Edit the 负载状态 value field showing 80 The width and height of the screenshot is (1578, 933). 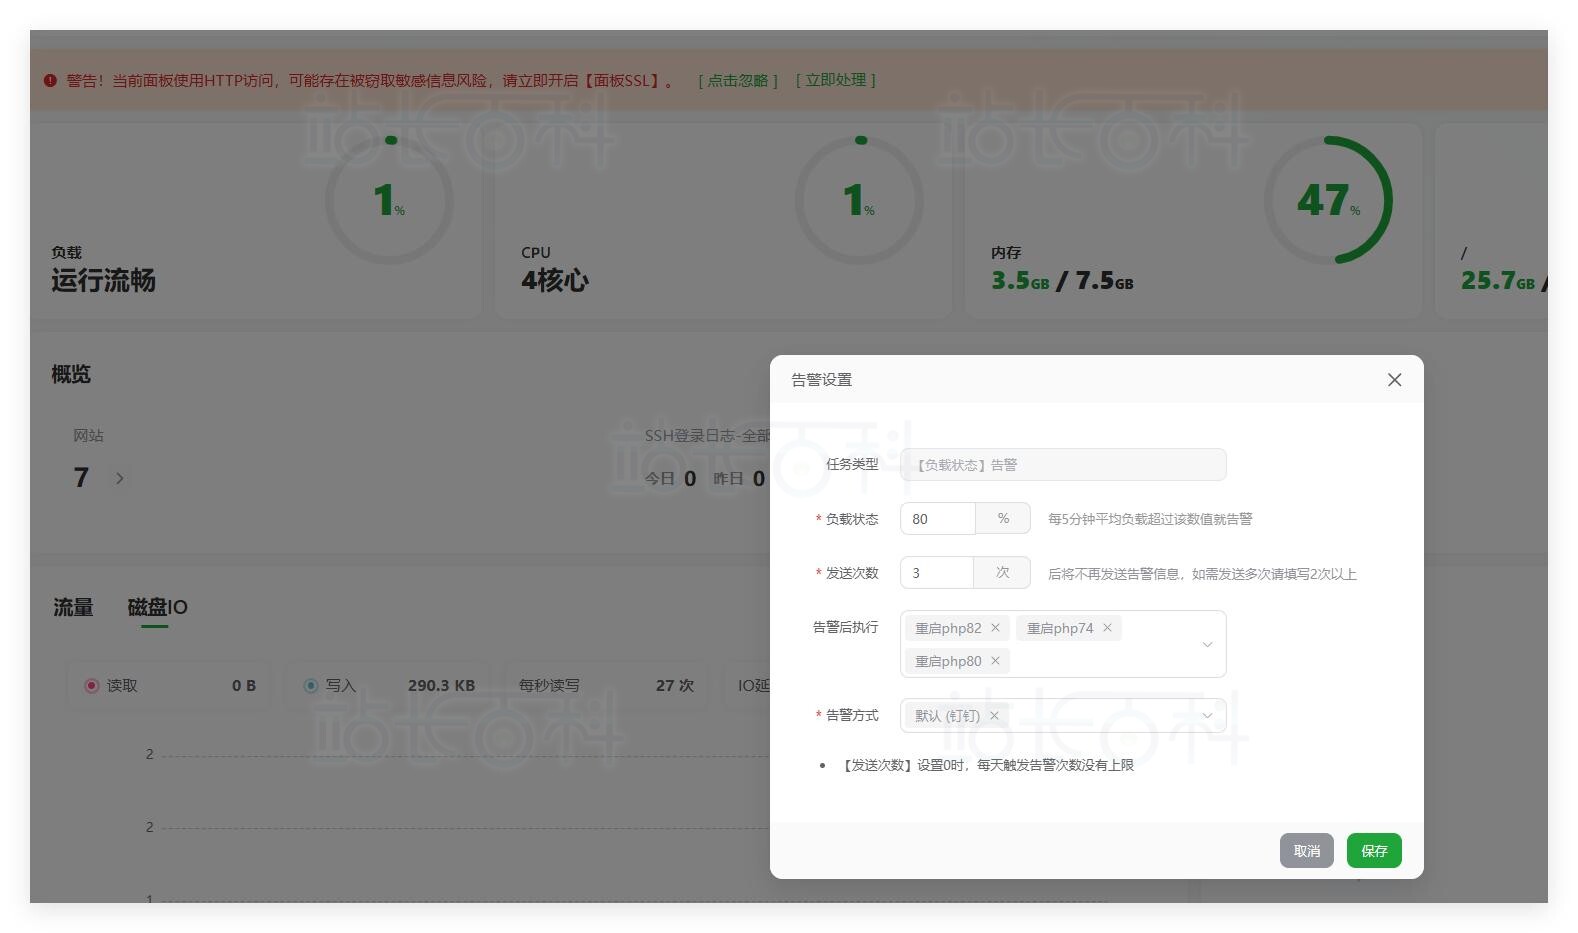click(938, 519)
